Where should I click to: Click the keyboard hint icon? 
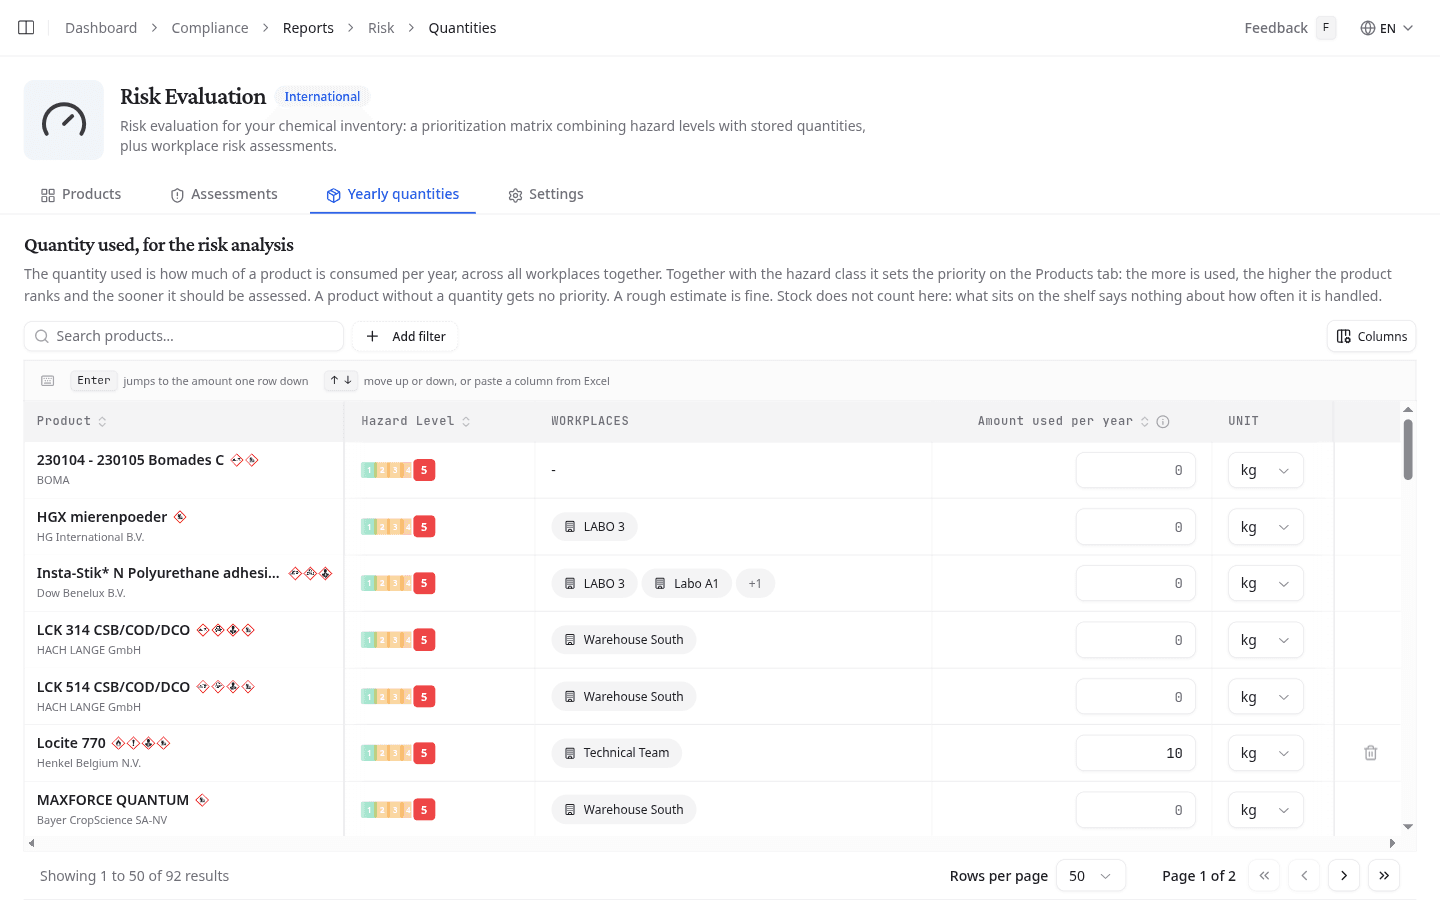coord(48,381)
